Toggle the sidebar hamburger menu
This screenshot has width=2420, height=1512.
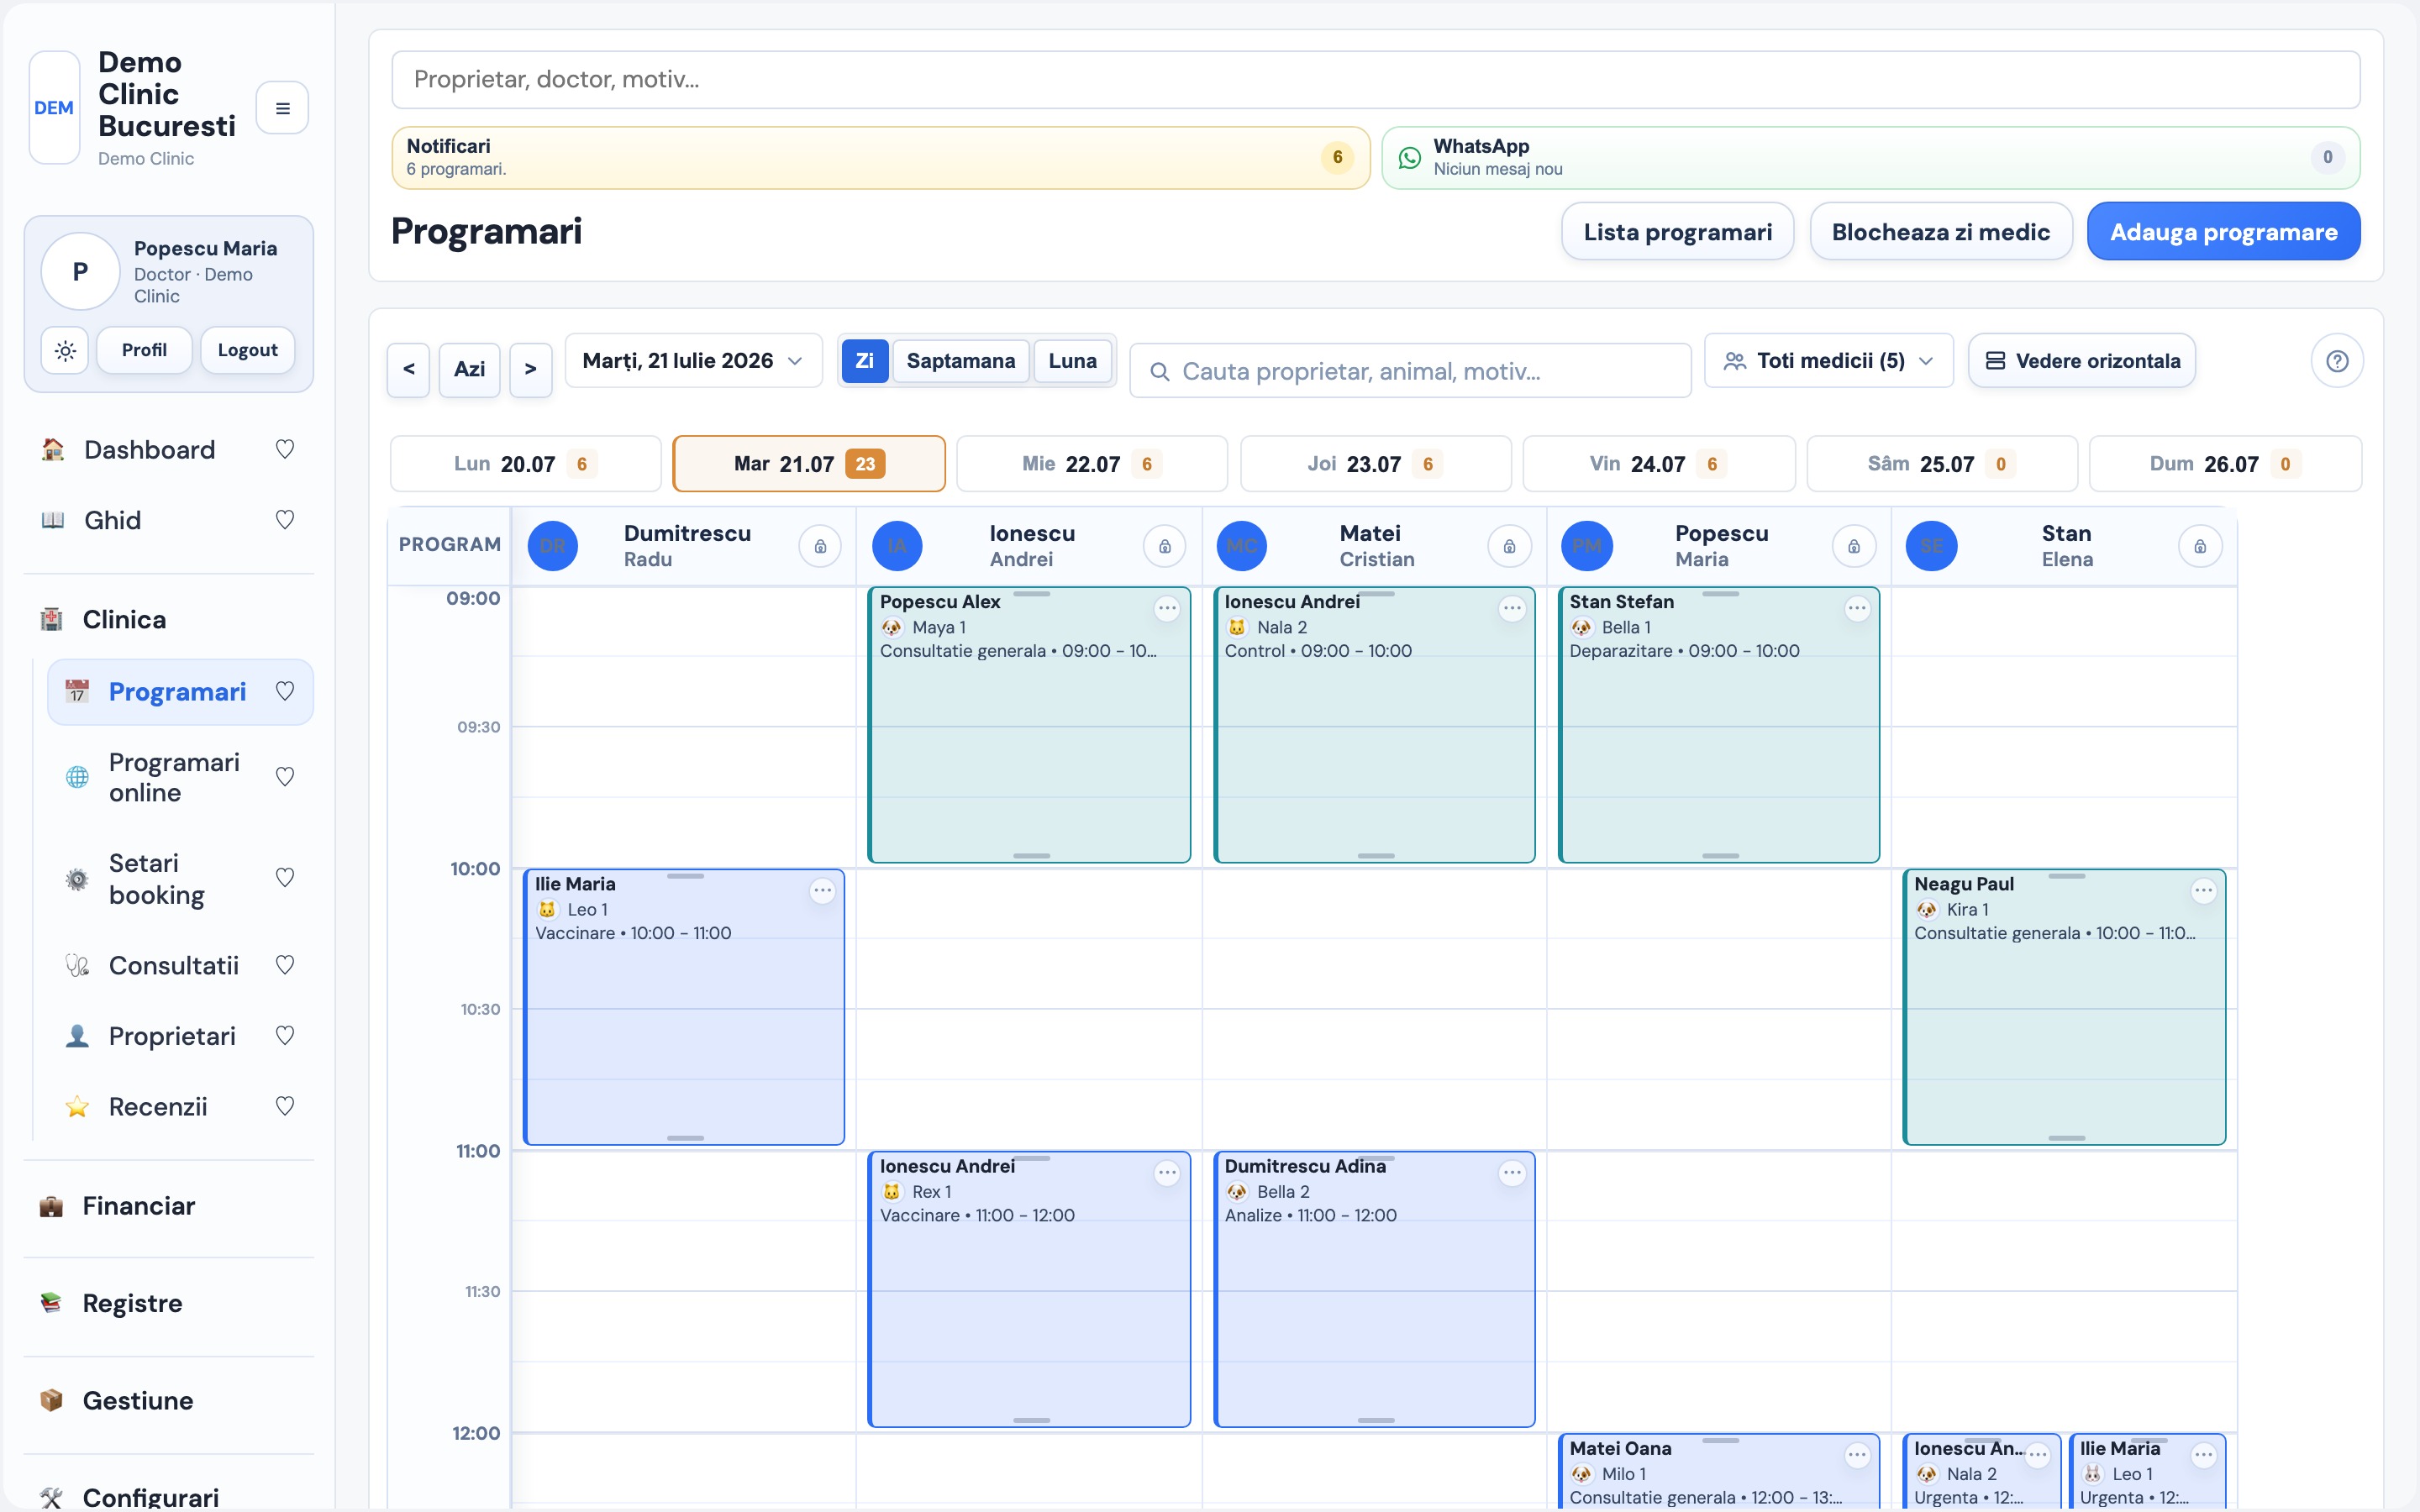[282, 108]
